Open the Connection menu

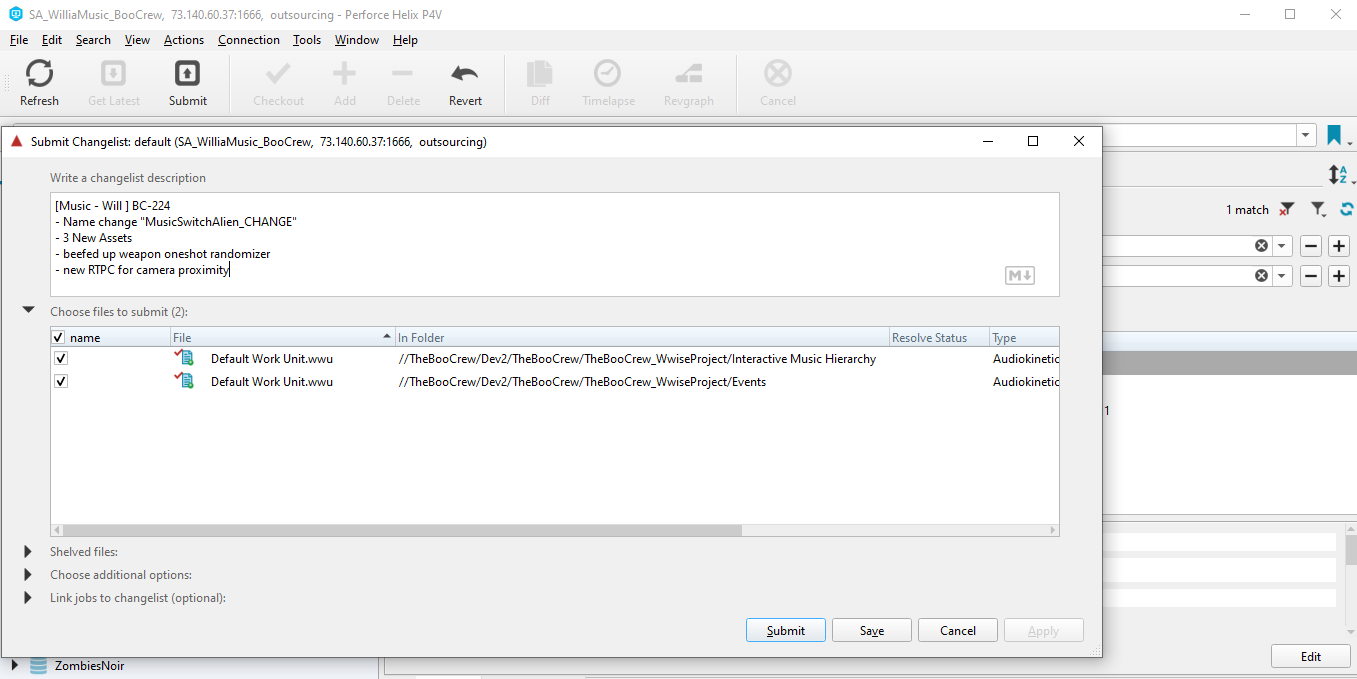tap(248, 40)
